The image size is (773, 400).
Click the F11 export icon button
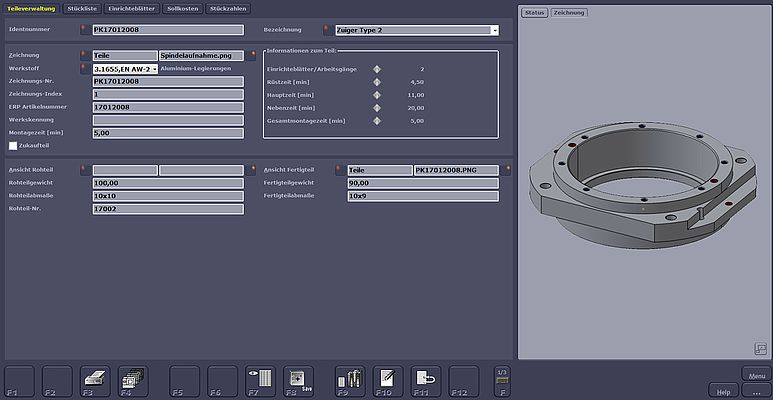point(425,380)
